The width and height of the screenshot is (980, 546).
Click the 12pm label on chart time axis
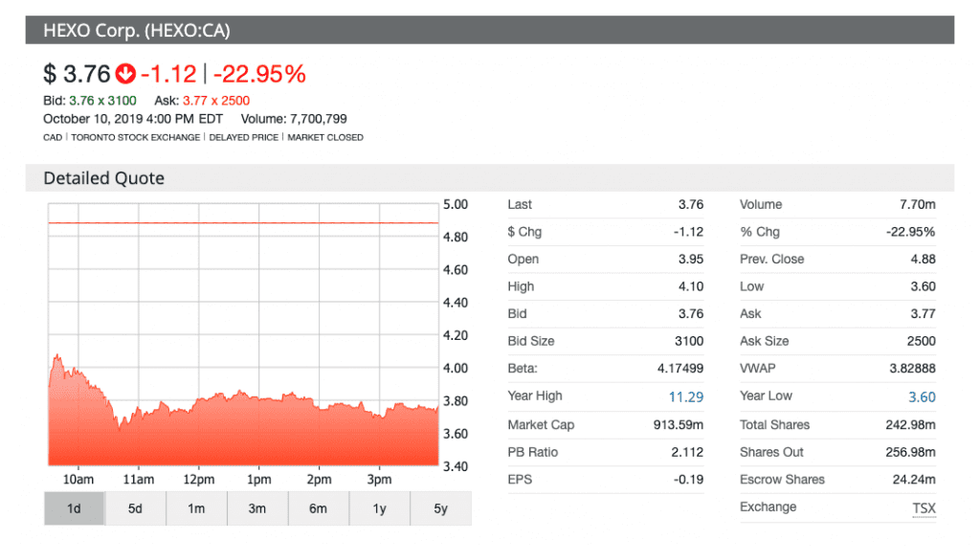(198, 479)
